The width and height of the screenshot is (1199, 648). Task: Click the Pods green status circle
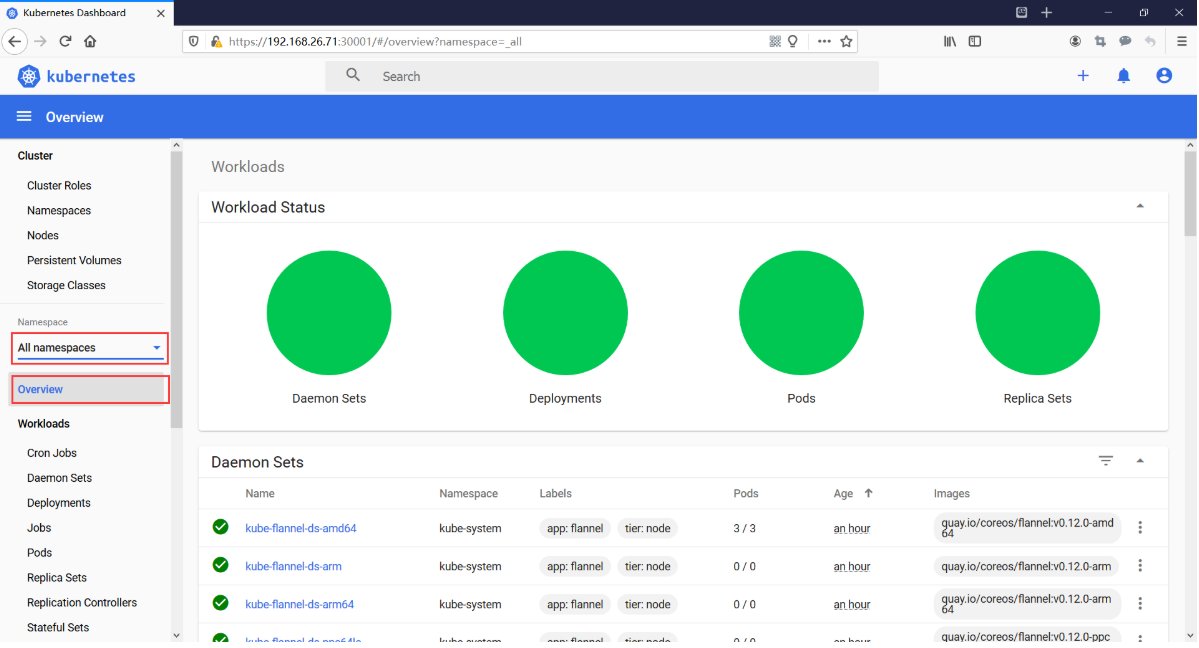(801, 313)
